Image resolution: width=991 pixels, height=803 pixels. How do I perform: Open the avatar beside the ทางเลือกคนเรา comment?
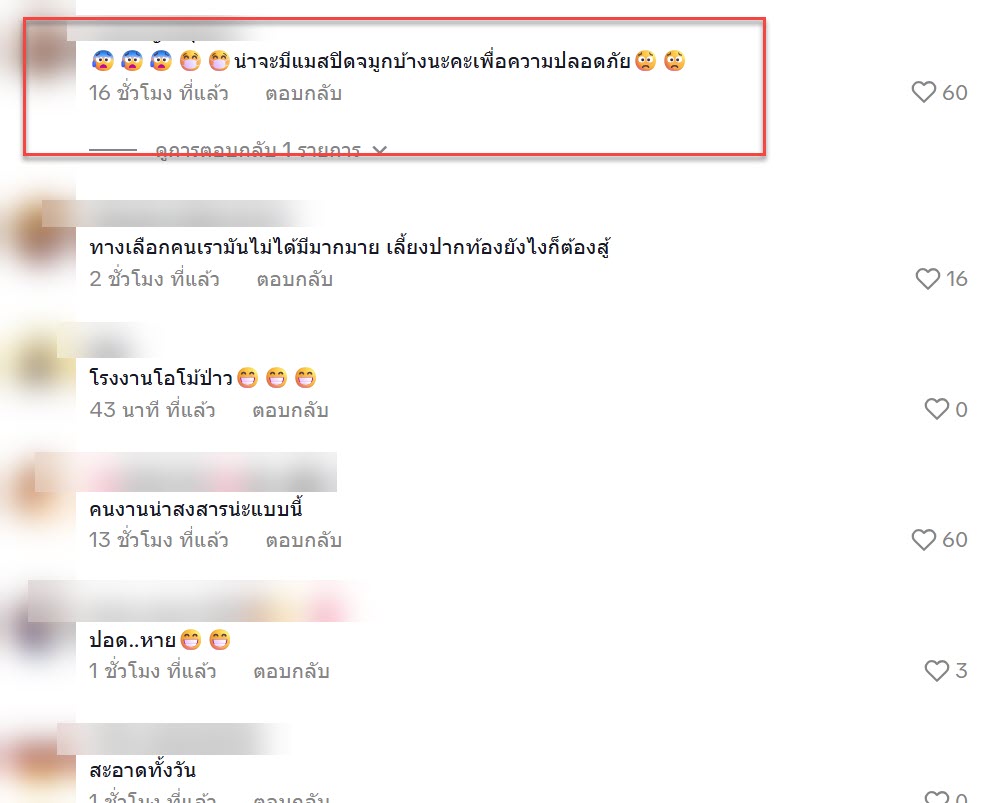pyautogui.click(x=38, y=239)
